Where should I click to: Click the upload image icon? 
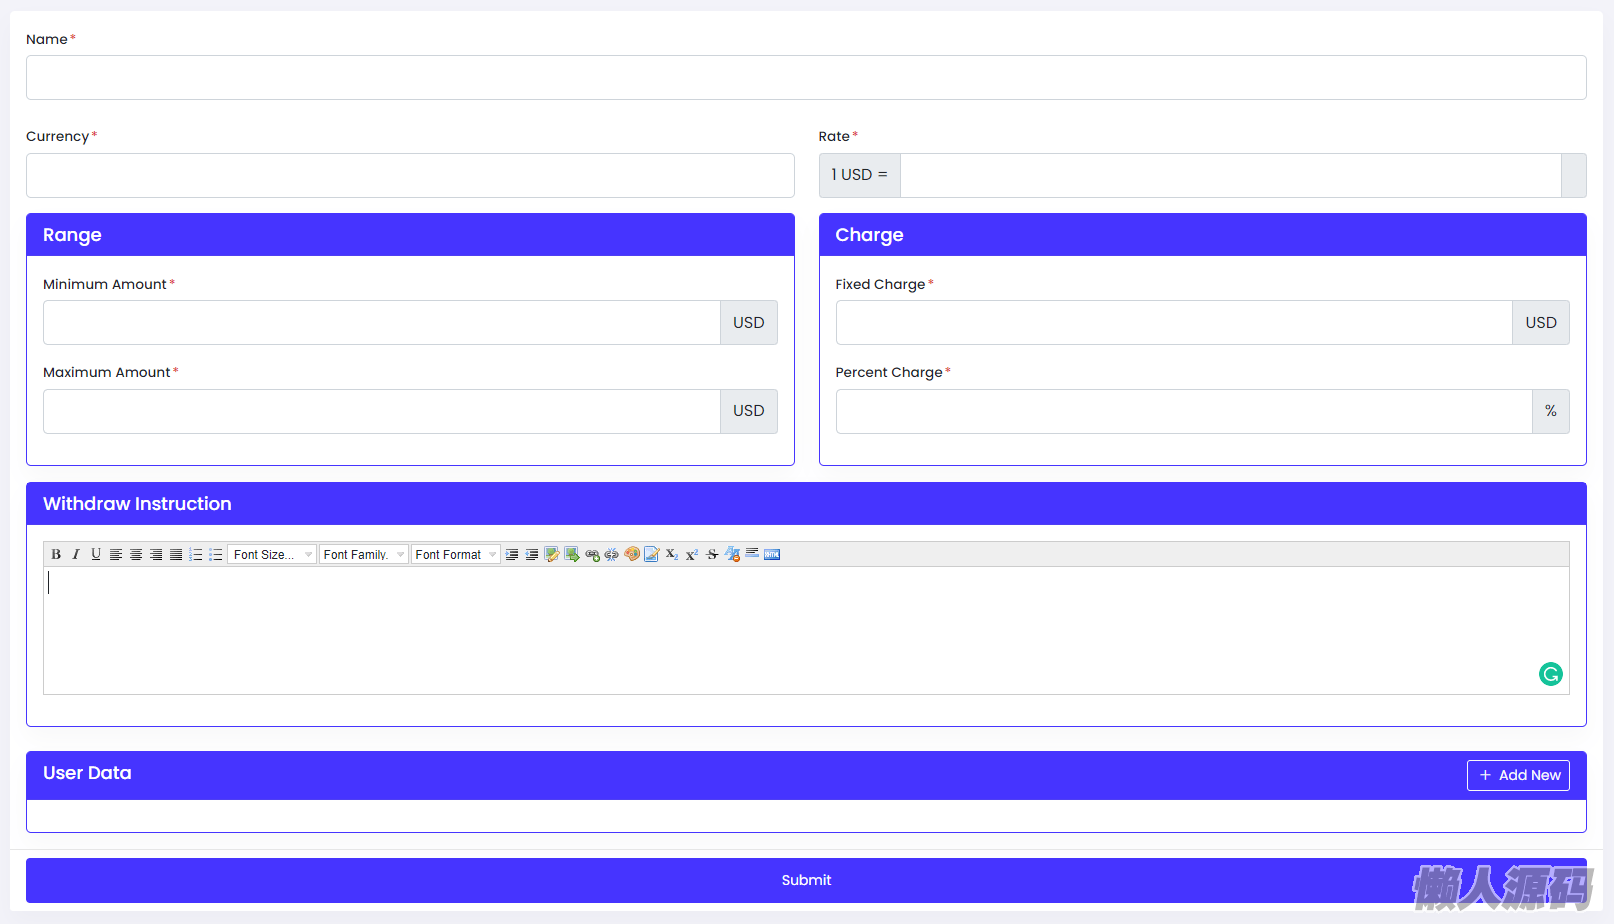click(x=572, y=554)
